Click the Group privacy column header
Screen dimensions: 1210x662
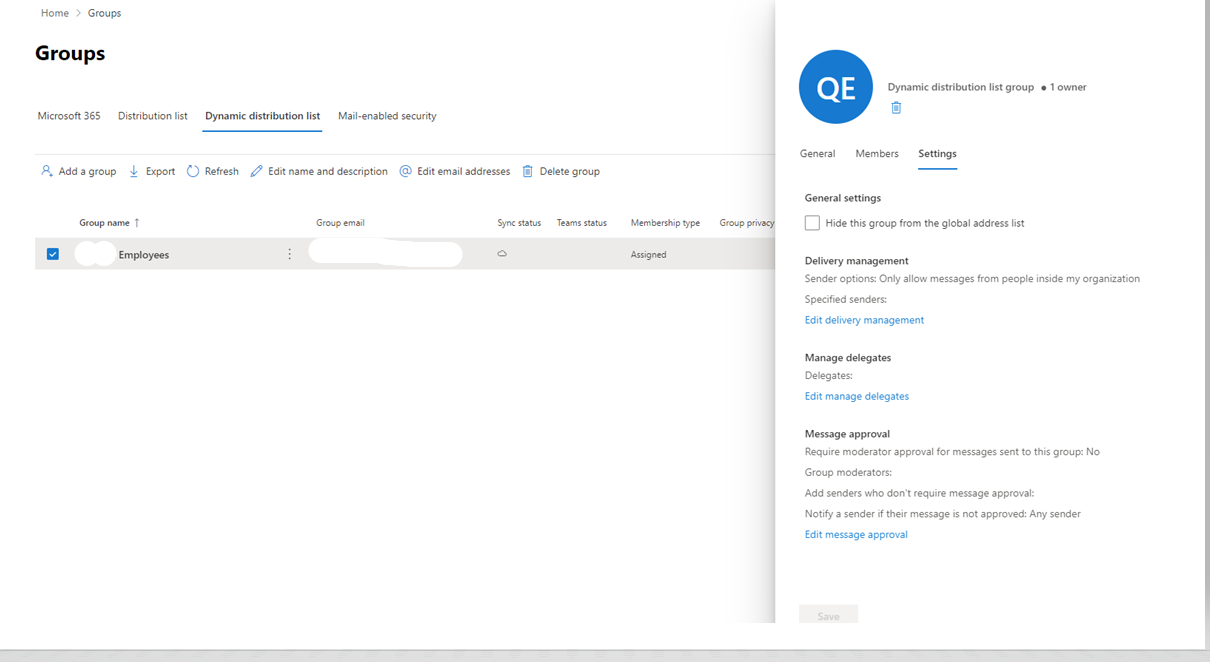[747, 223]
